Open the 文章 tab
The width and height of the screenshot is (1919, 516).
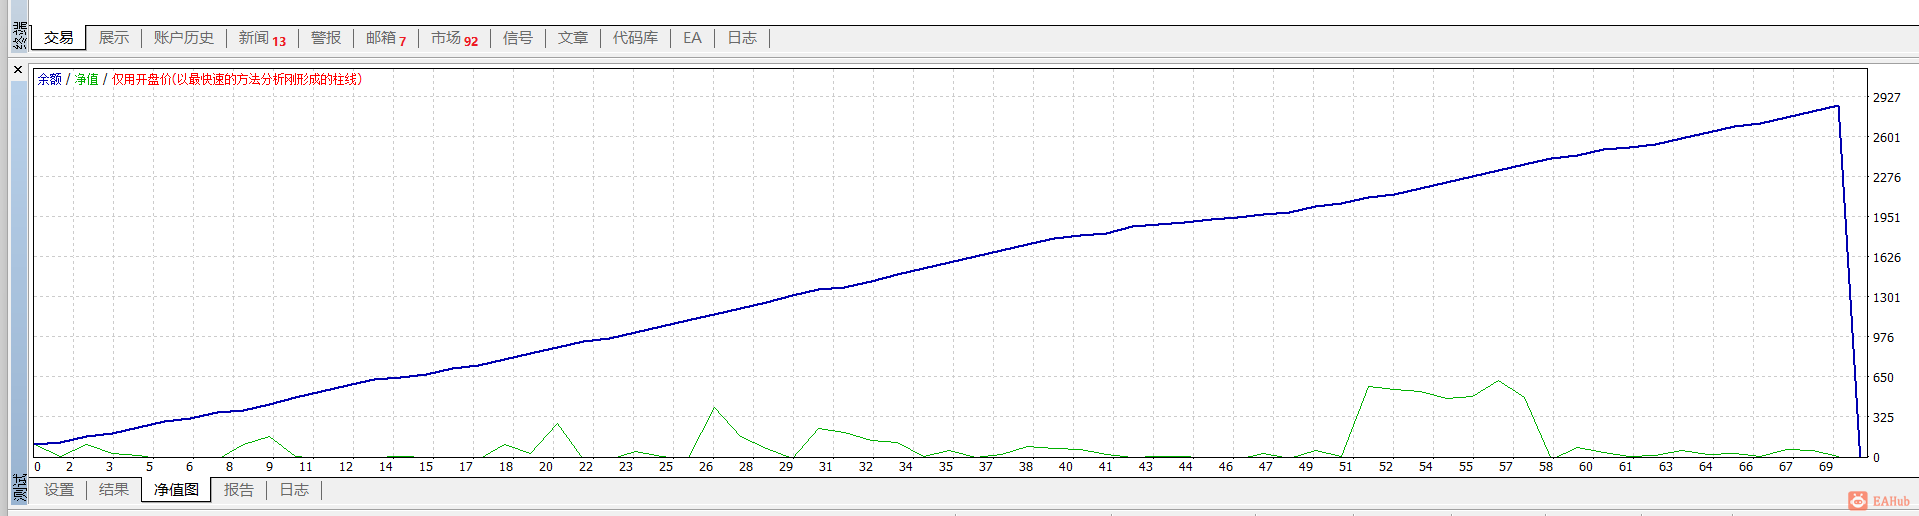tap(572, 38)
